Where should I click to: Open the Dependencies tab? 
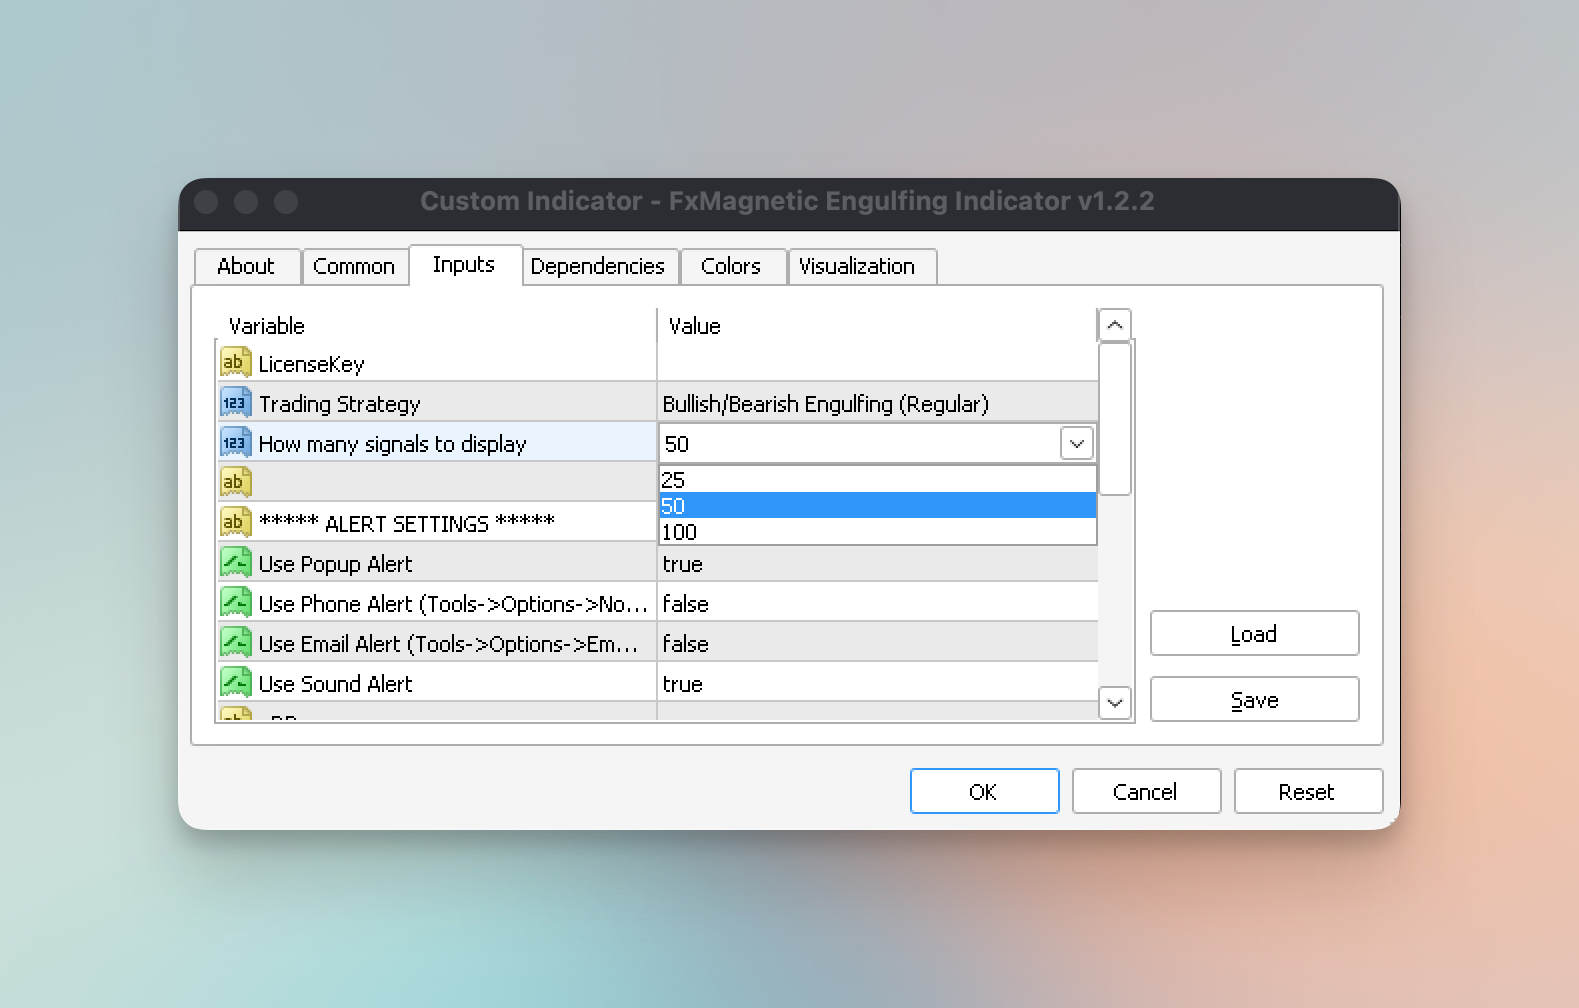coord(598,266)
